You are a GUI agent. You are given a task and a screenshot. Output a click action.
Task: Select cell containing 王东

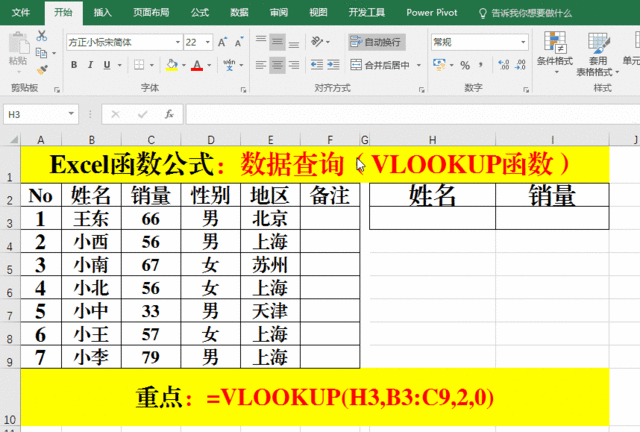point(91,218)
